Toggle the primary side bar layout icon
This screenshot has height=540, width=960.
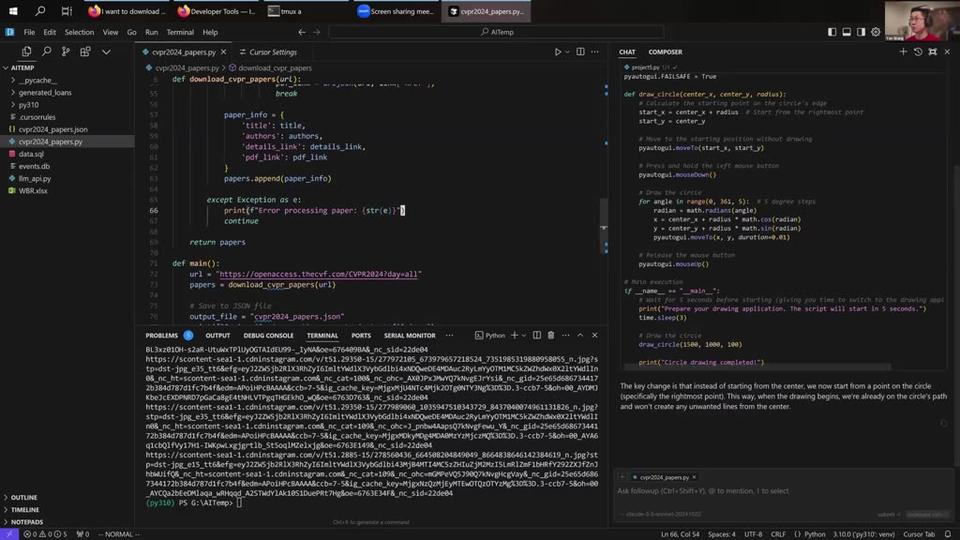[831, 32]
